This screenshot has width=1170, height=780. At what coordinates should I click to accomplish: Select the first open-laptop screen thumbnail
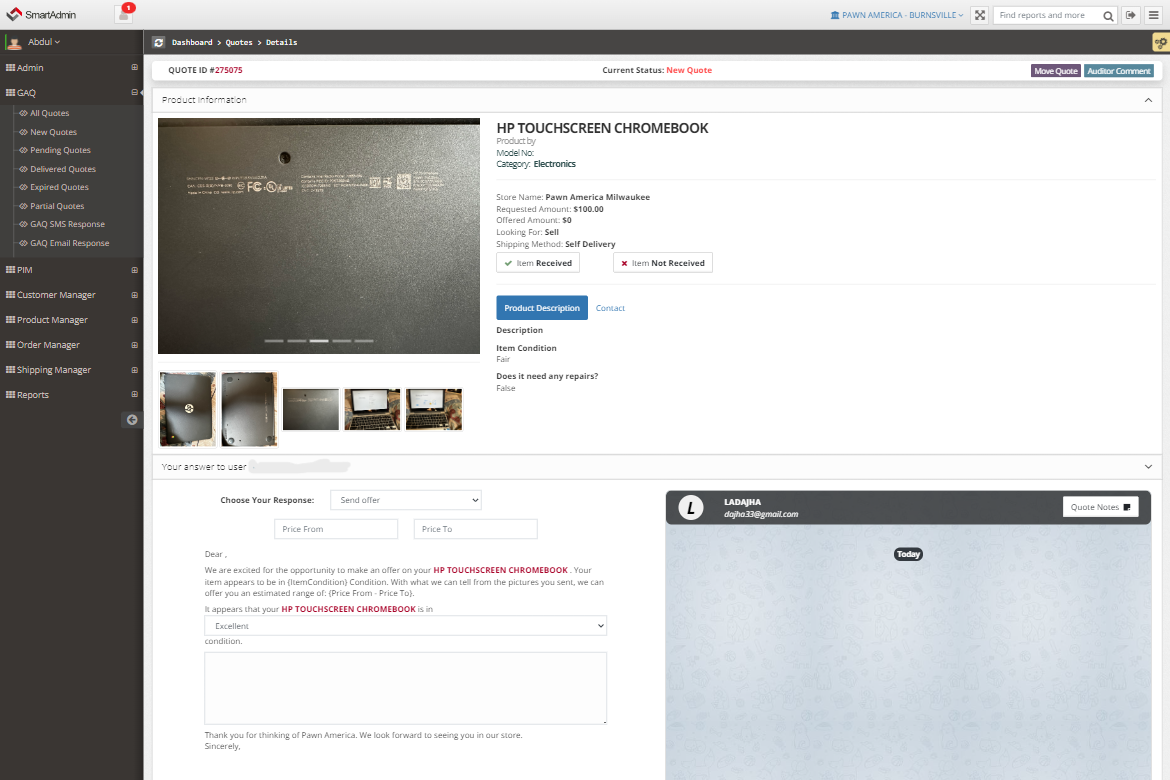pos(372,410)
